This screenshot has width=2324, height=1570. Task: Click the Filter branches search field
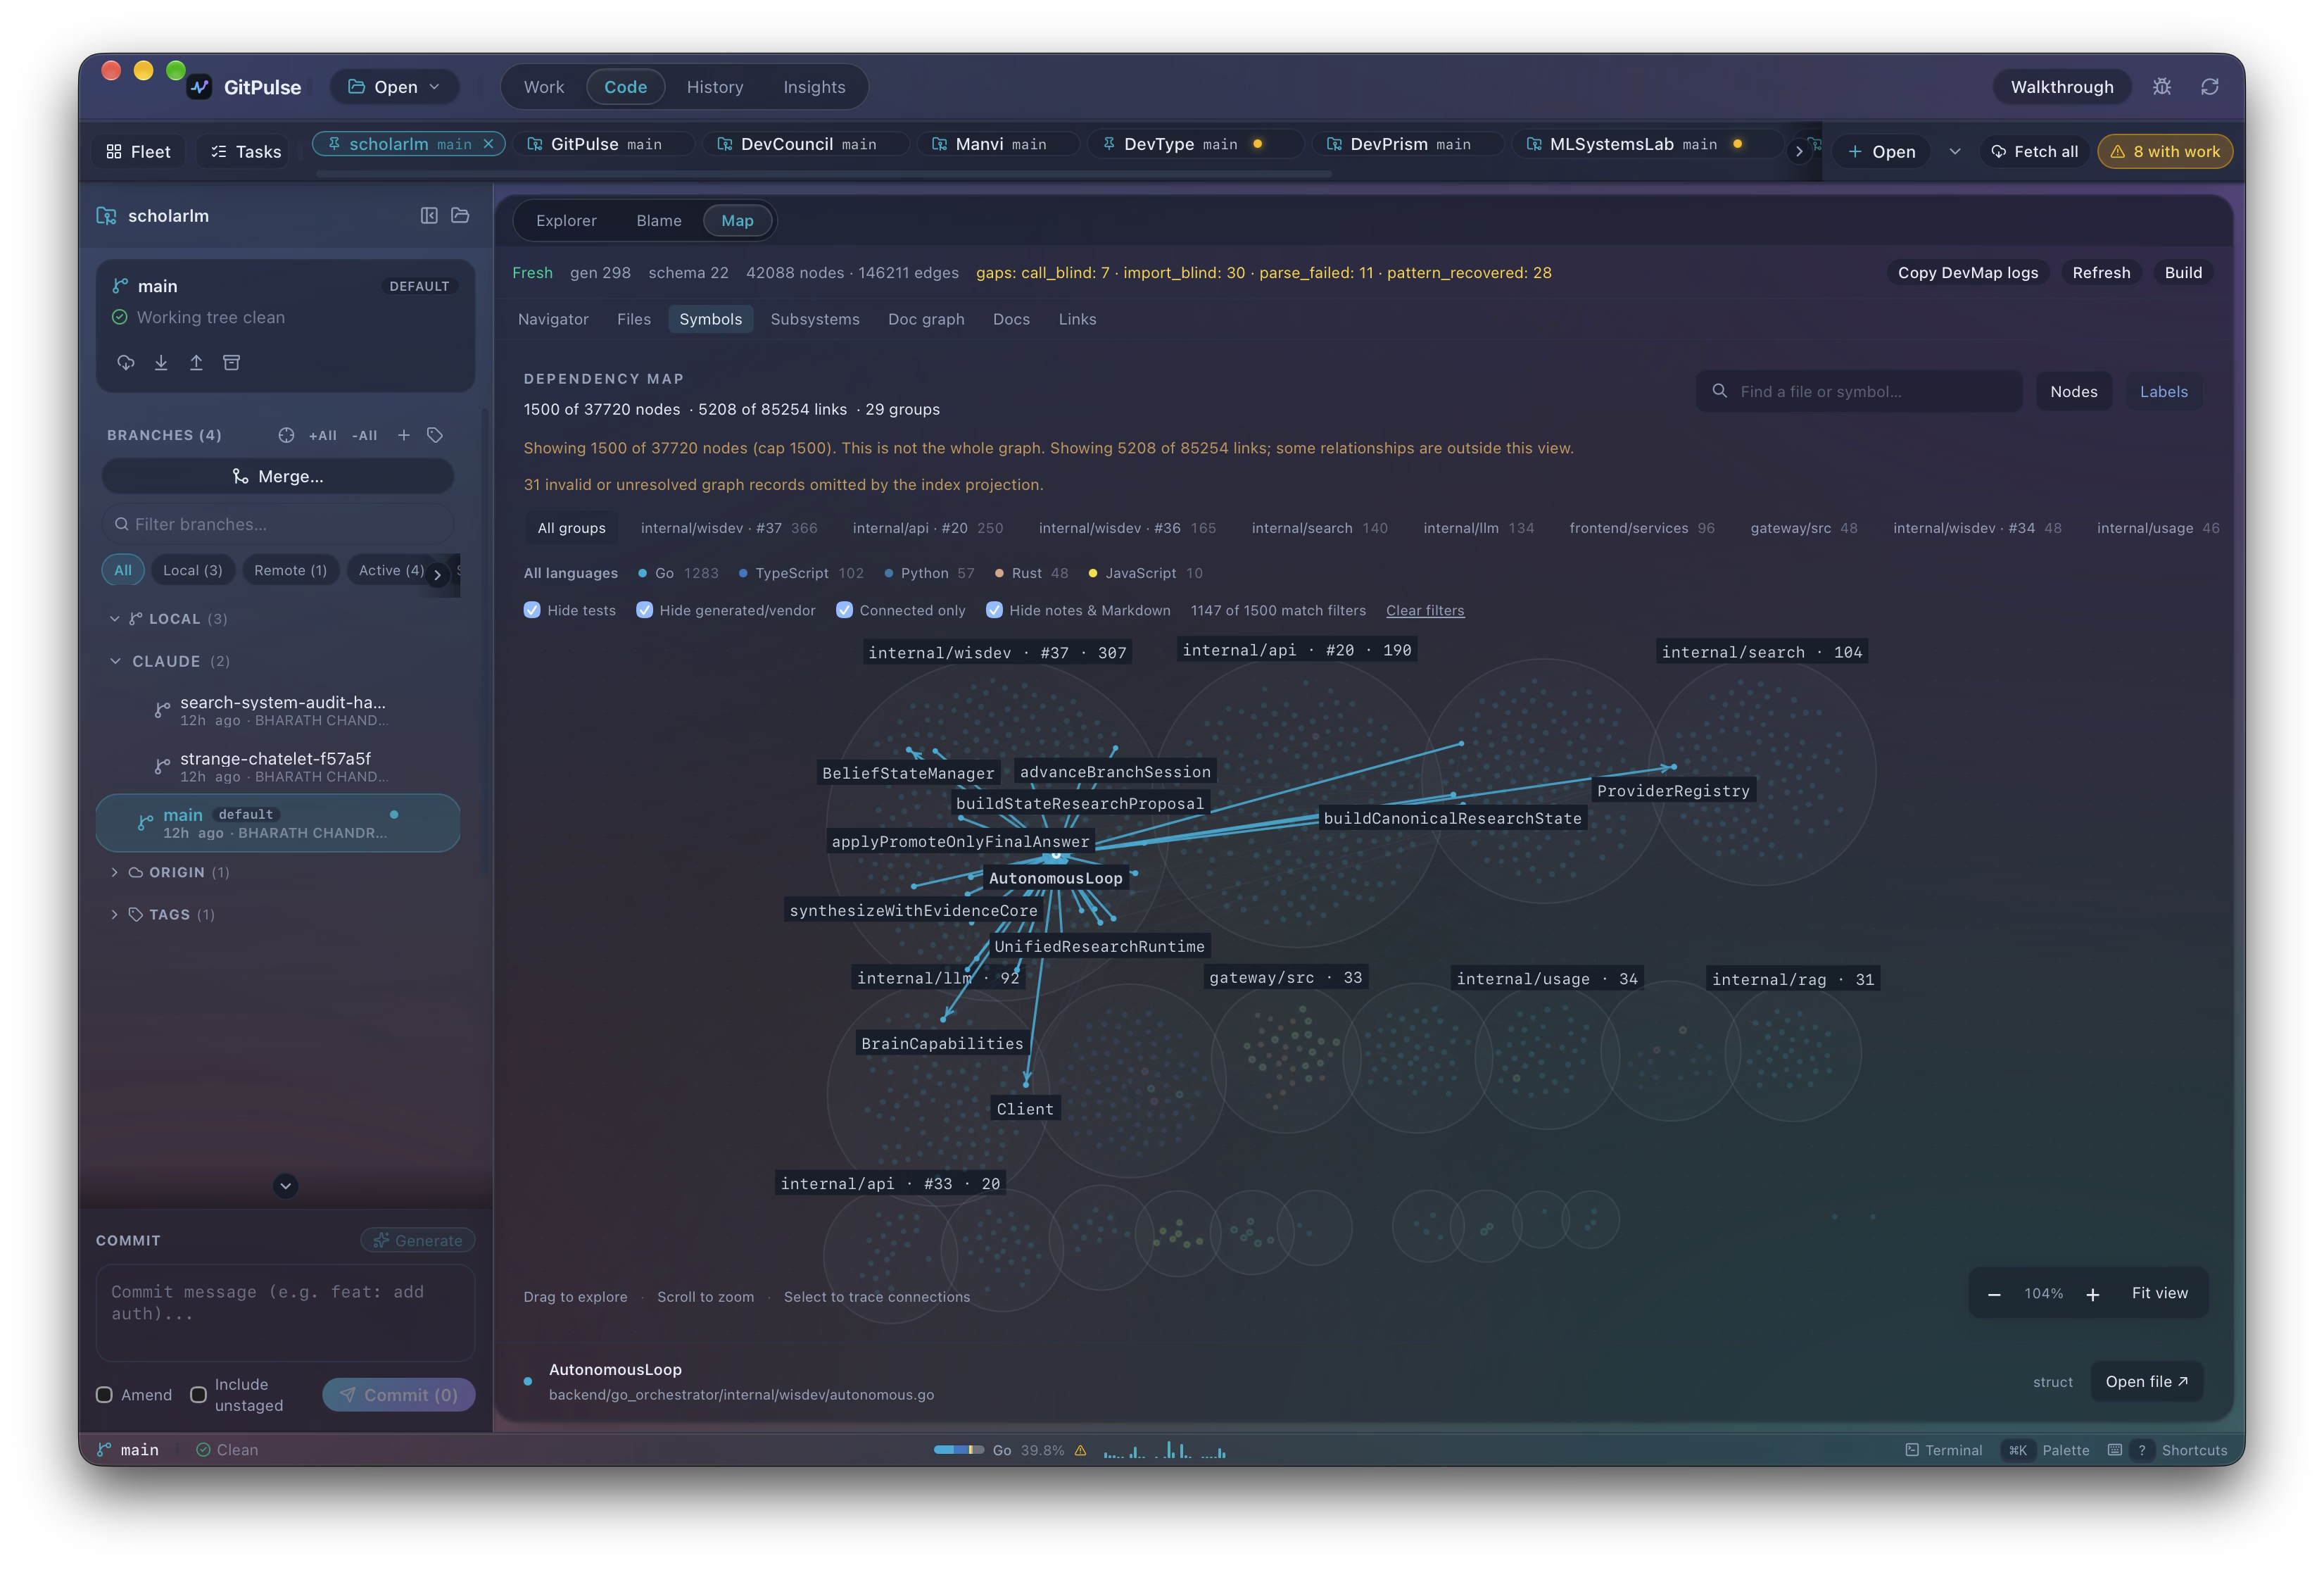point(278,524)
